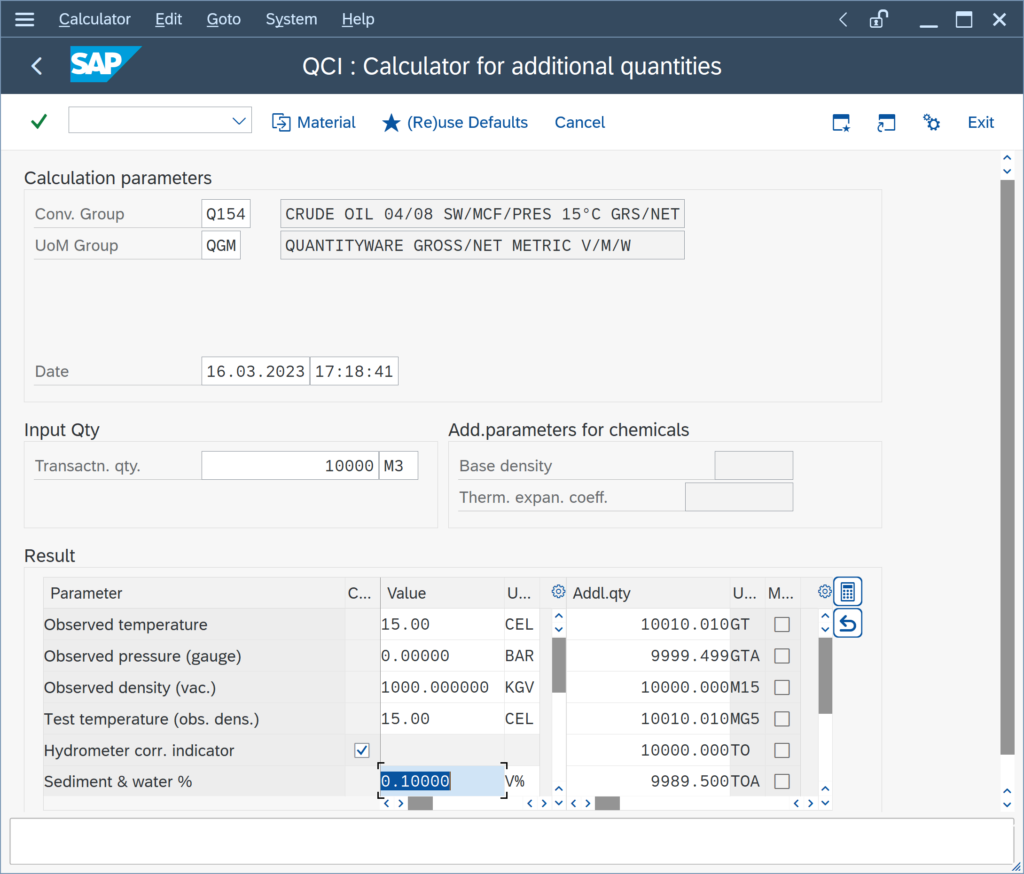Image resolution: width=1024 pixels, height=874 pixels.
Task: Check the manual box for TO row
Action: tap(782, 750)
